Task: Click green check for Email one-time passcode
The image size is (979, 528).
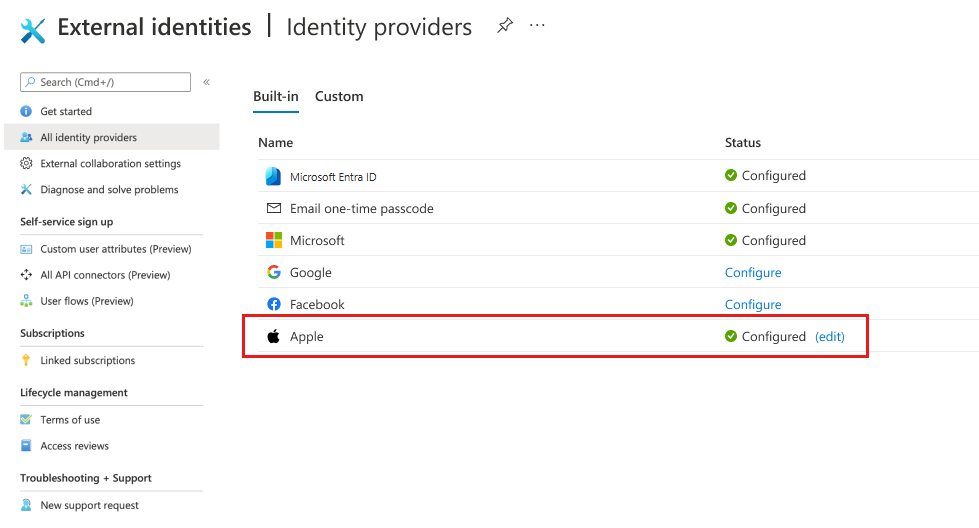Action: (731, 208)
